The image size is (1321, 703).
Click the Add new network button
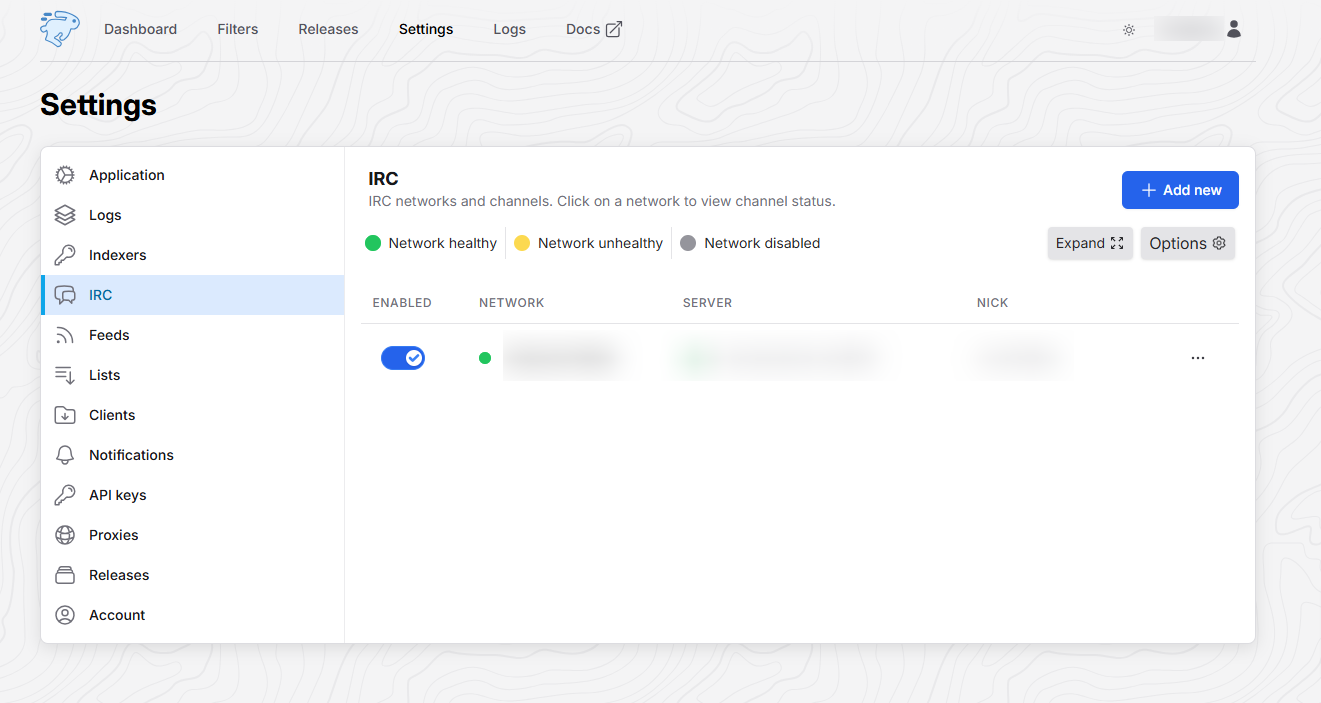coord(1180,190)
